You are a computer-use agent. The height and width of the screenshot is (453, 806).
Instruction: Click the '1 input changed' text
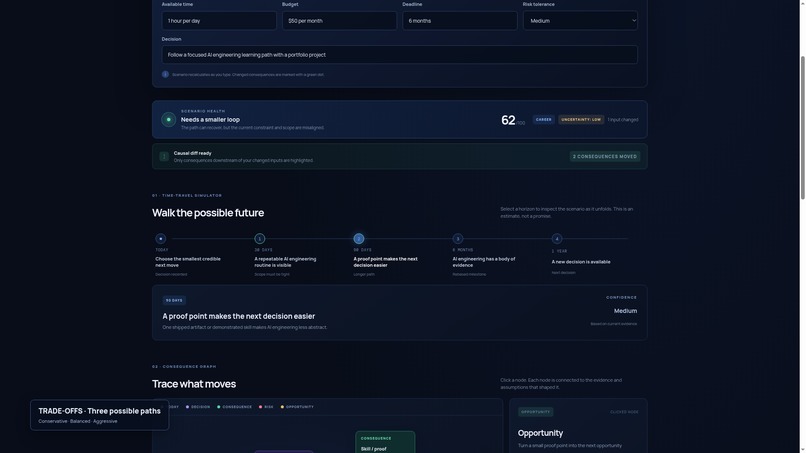click(623, 120)
